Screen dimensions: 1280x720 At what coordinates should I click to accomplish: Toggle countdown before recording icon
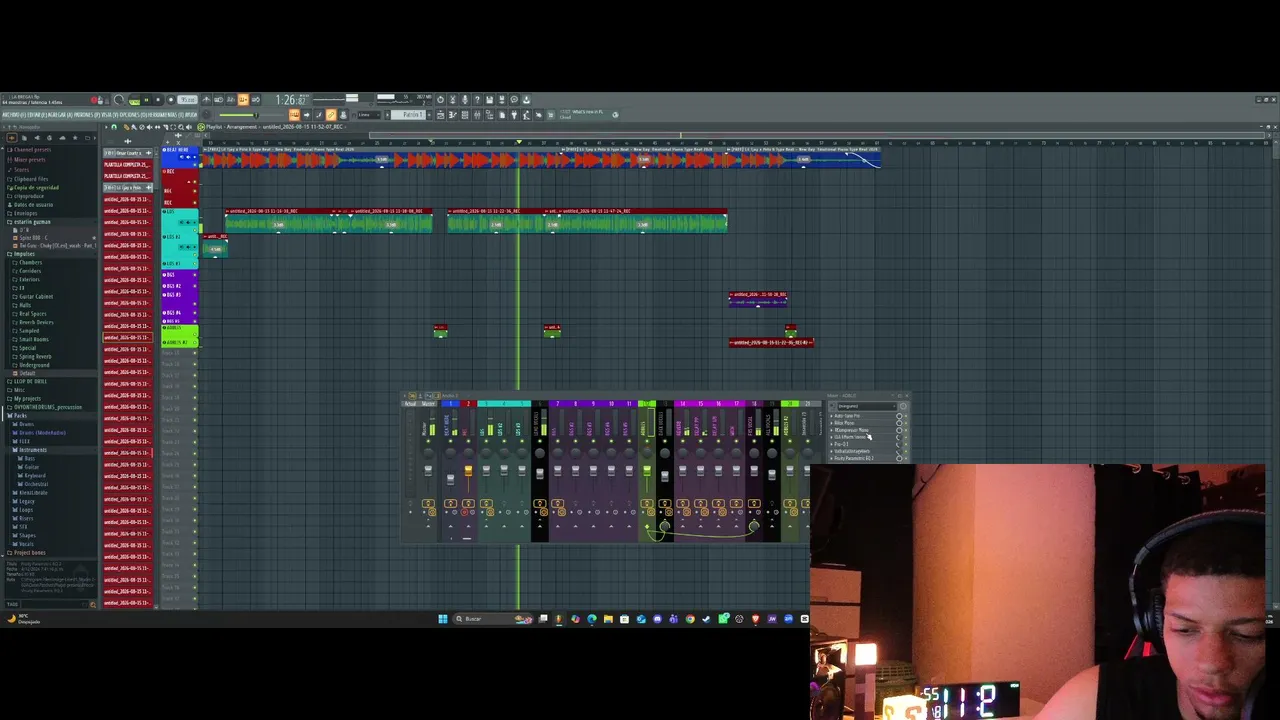[x=231, y=100]
